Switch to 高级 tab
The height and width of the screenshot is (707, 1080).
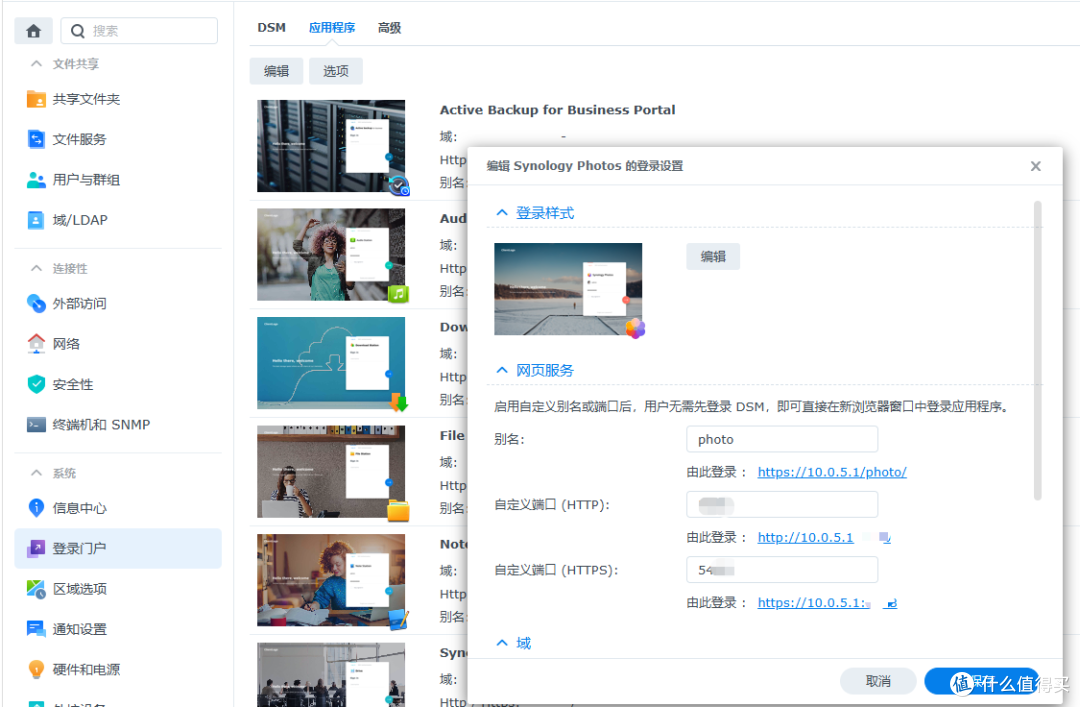click(x=389, y=28)
